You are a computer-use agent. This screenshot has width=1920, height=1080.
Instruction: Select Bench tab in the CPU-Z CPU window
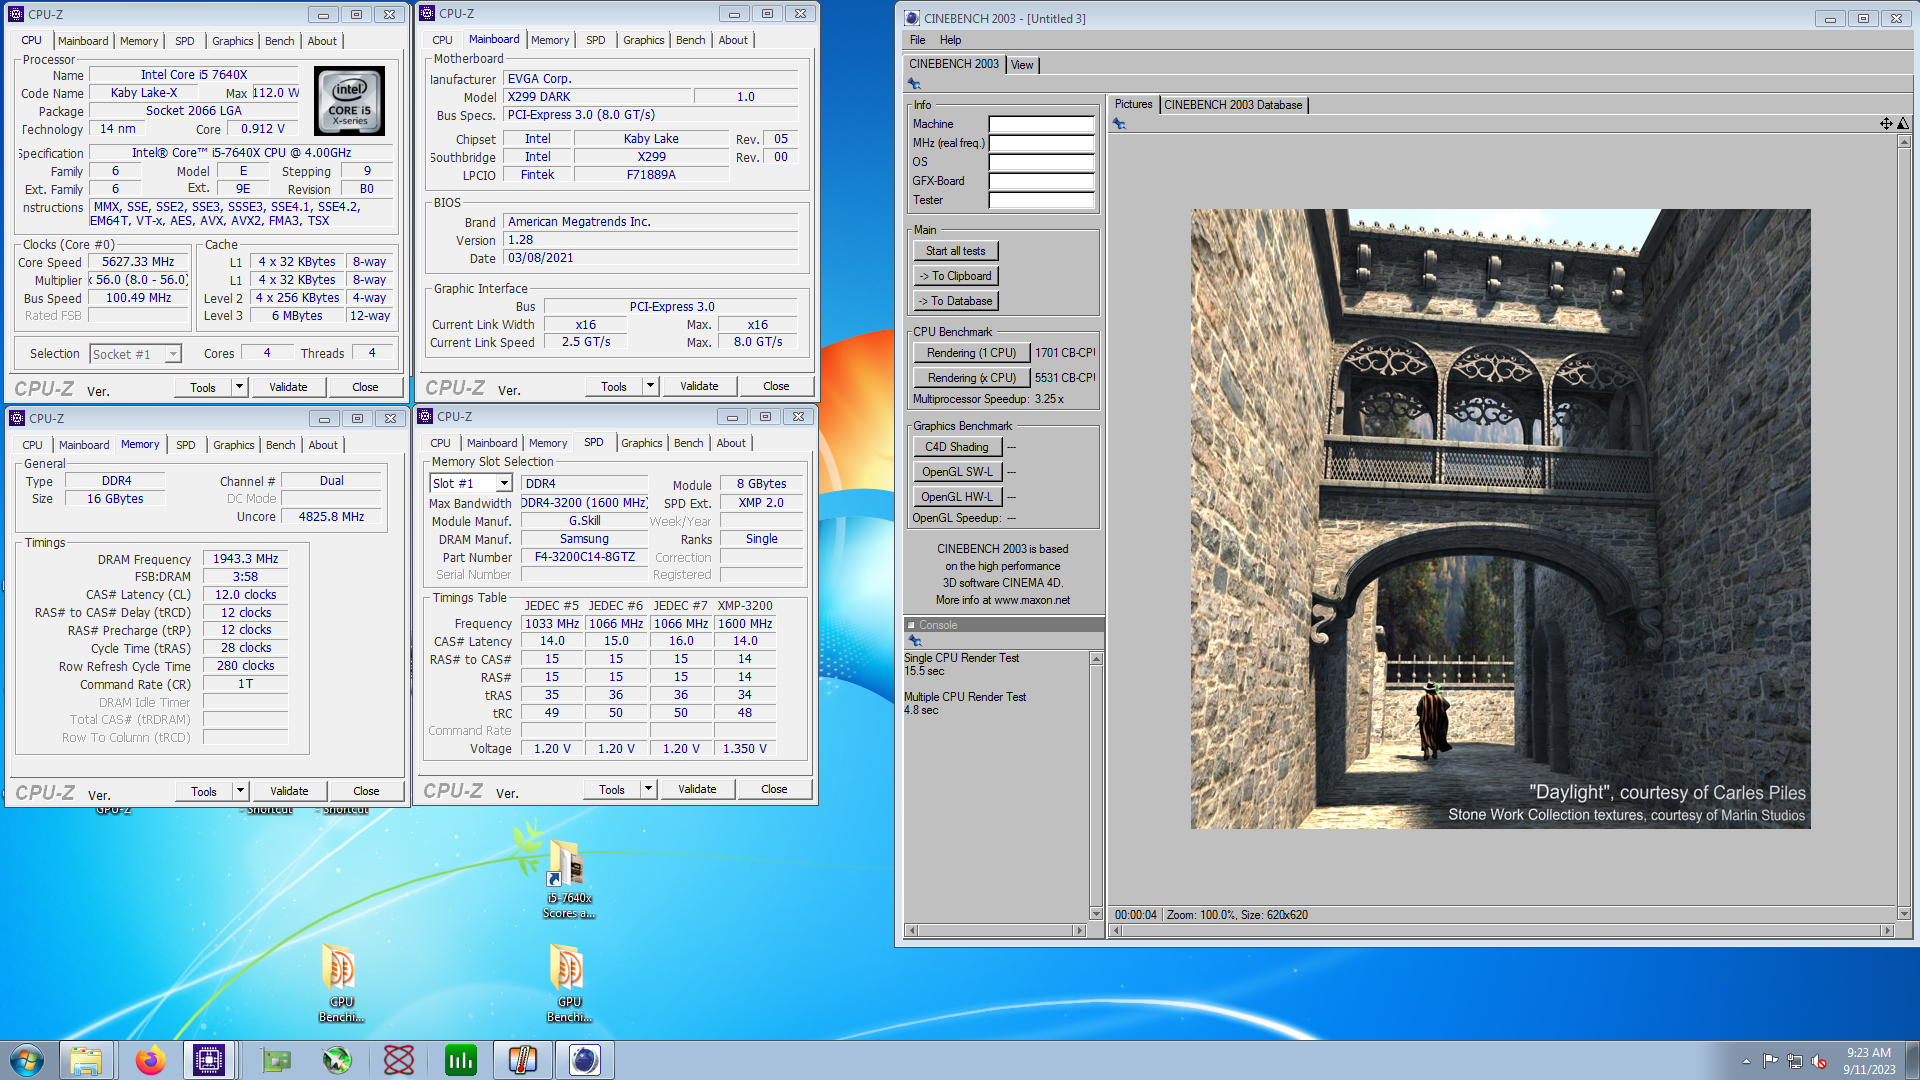(280, 41)
